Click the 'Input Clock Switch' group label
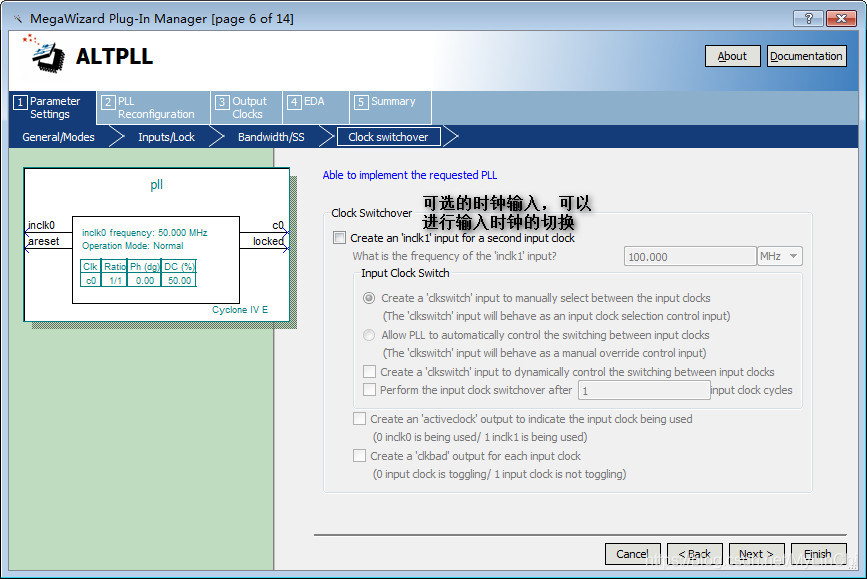This screenshot has height=579, width=867. pyautogui.click(x=405, y=273)
